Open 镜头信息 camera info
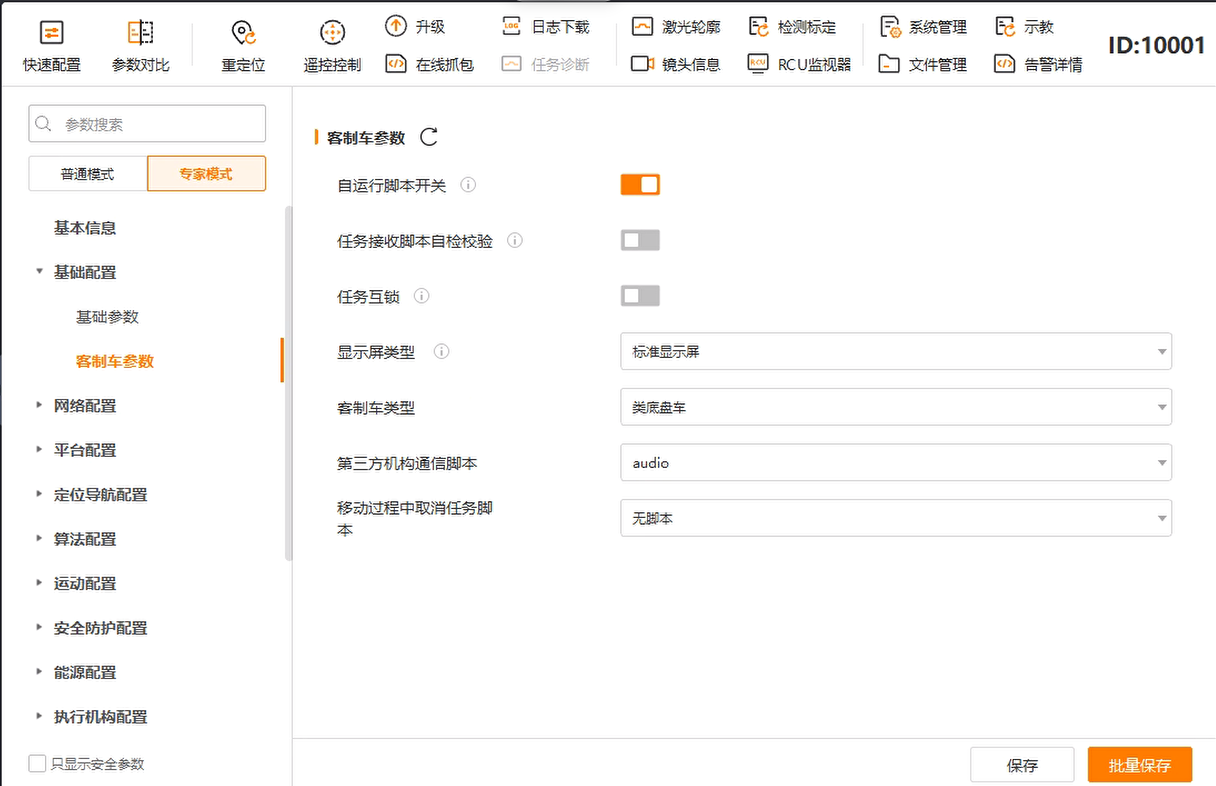Image resolution: width=1216 pixels, height=786 pixels. click(676, 64)
